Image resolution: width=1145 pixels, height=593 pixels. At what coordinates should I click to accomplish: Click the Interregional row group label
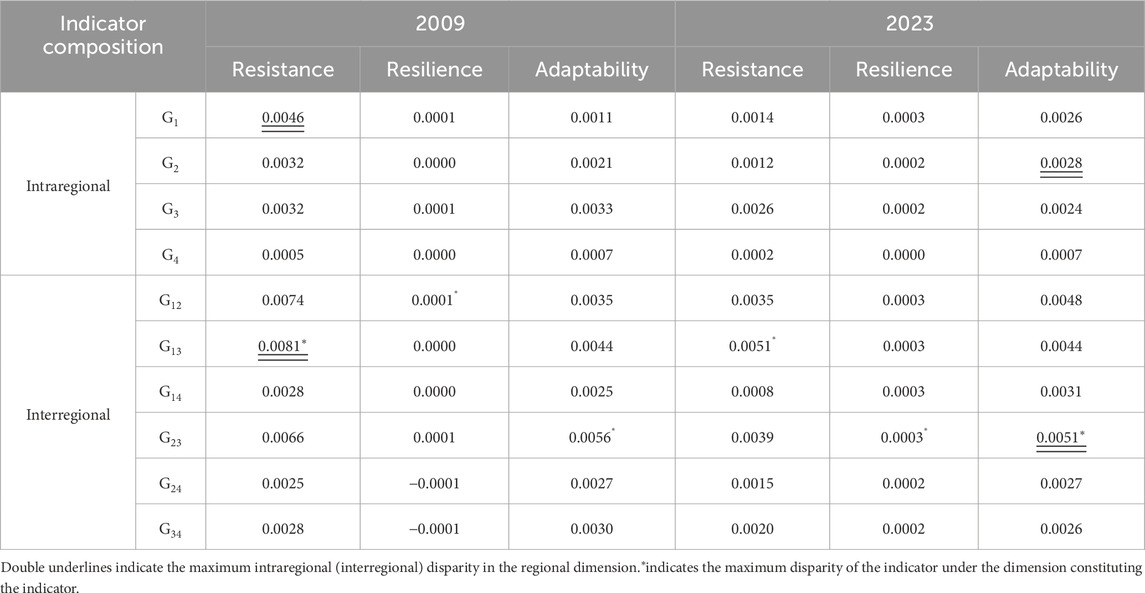point(68,415)
